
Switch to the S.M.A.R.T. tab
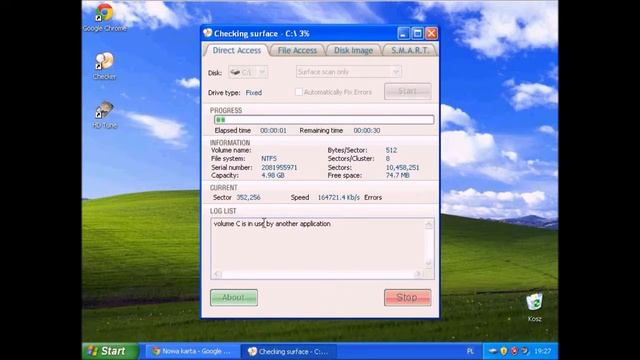(409, 51)
